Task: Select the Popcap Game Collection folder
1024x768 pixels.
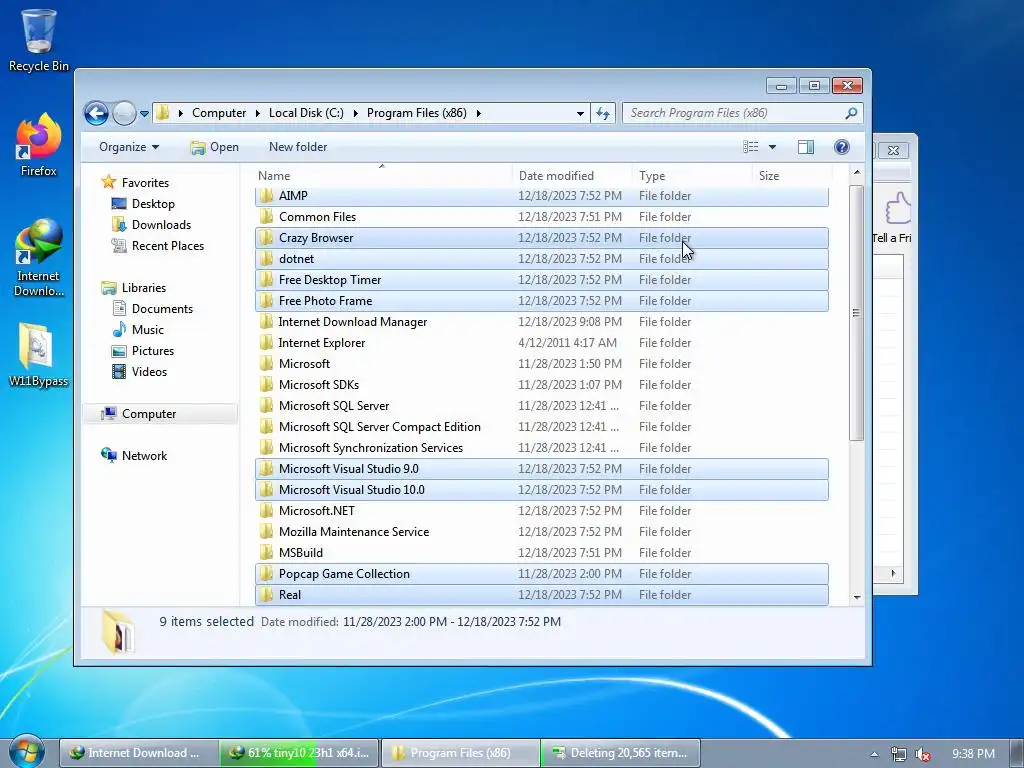Action: coord(541,574)
